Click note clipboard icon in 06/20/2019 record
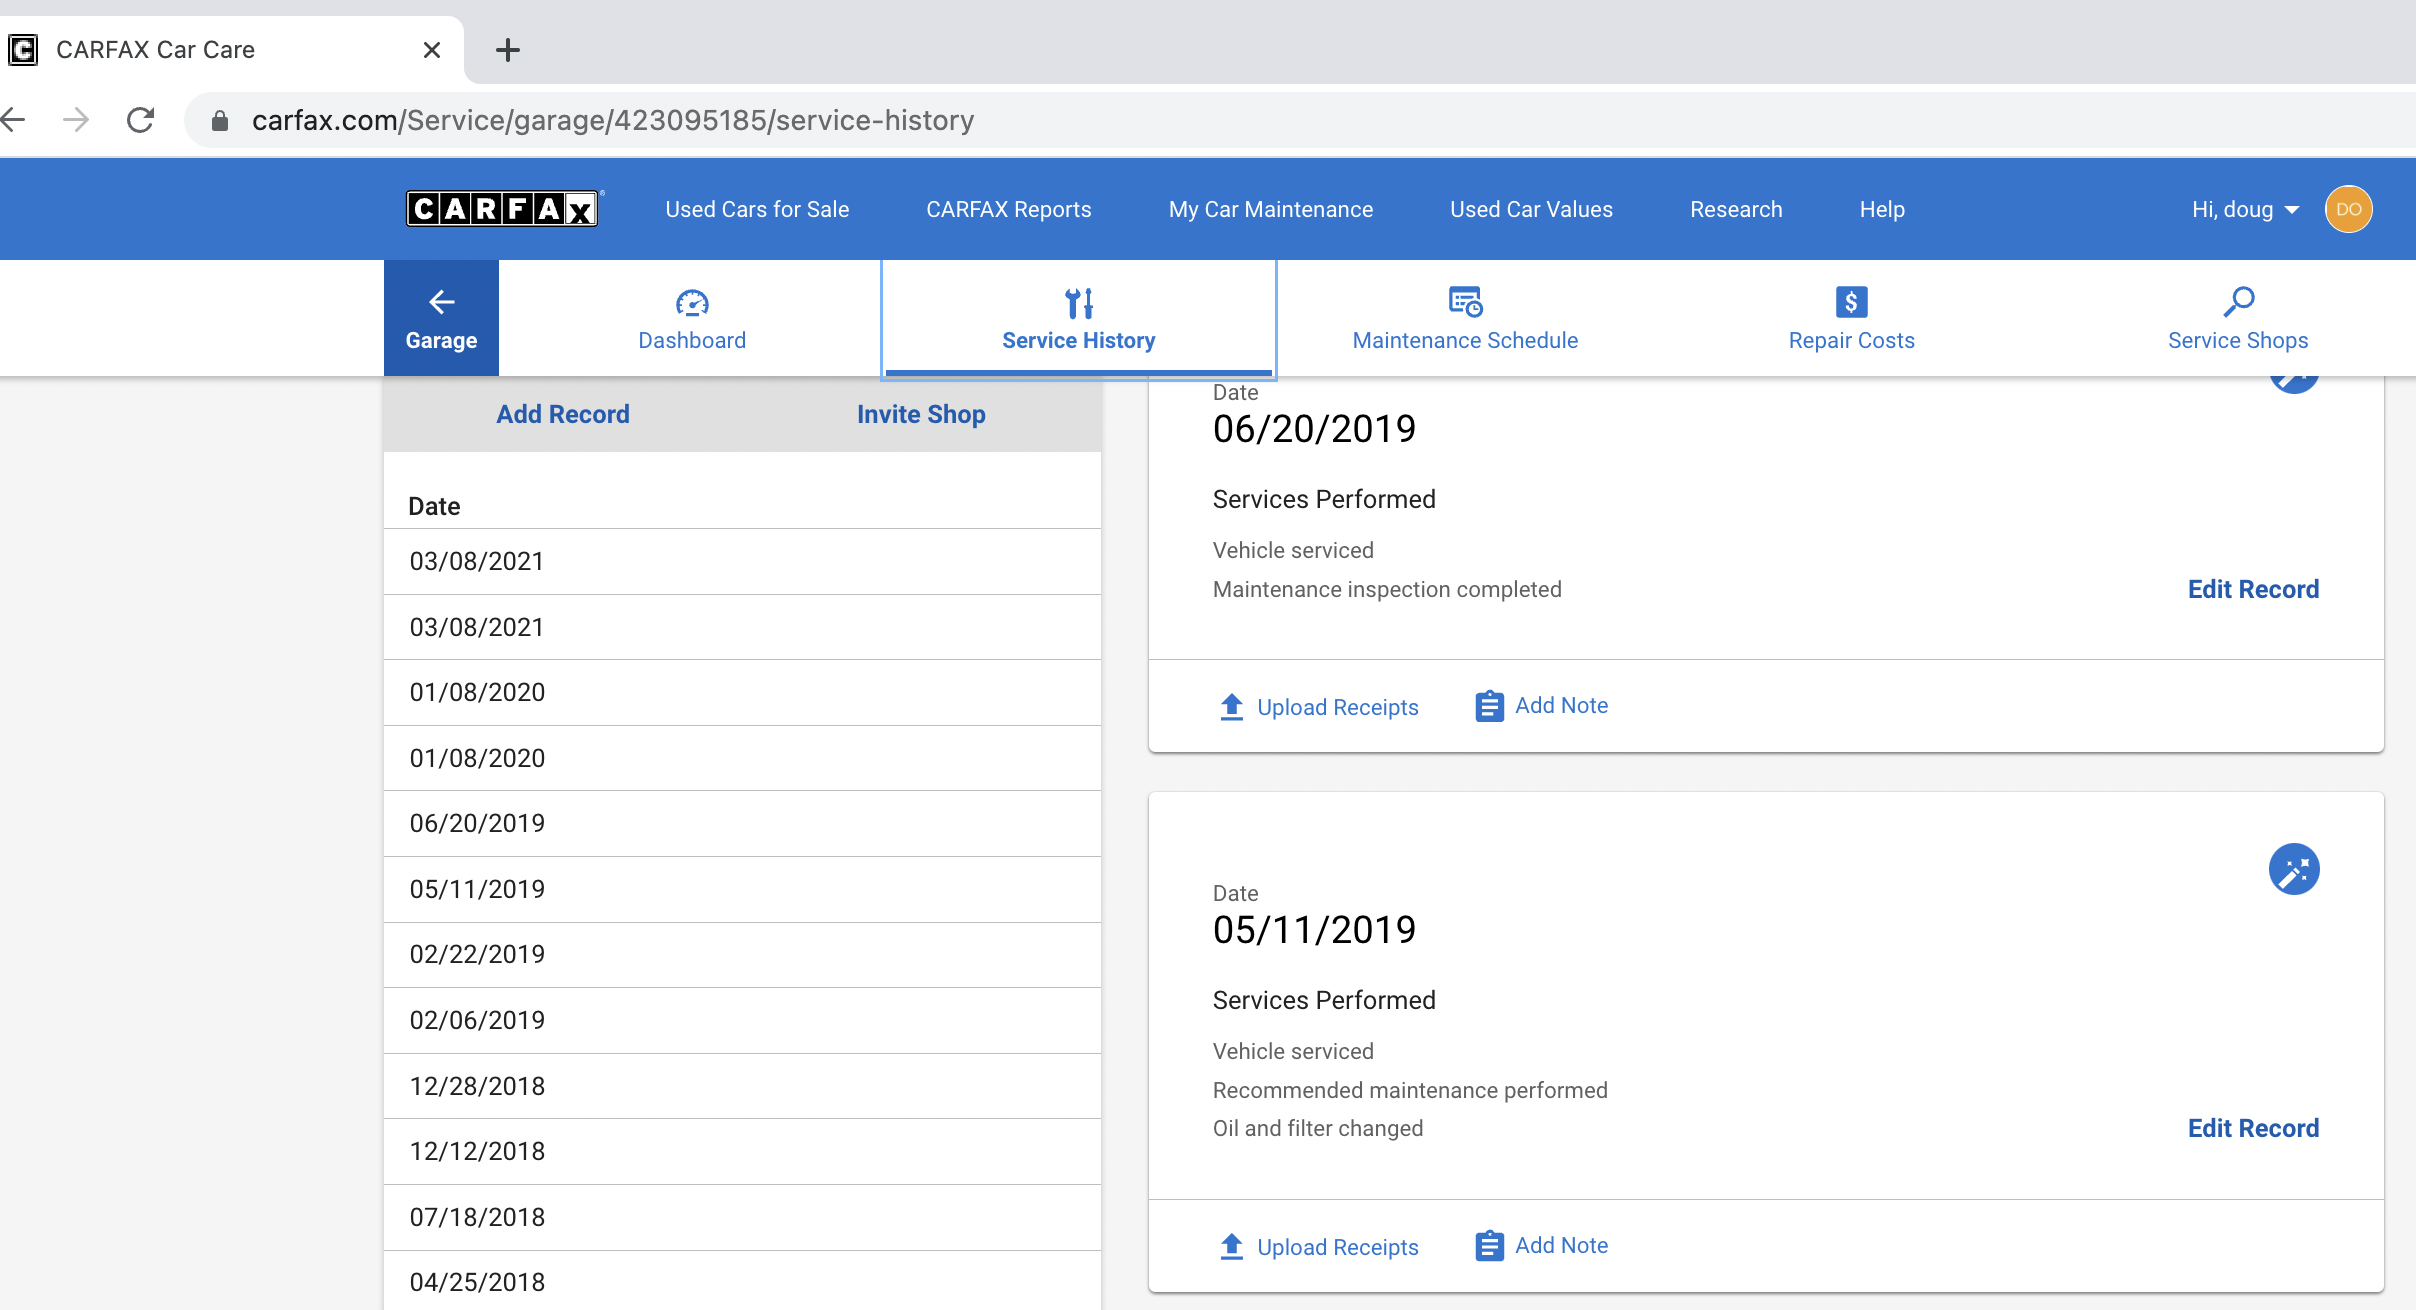 pyautogui.click(x=1489, y=706)
